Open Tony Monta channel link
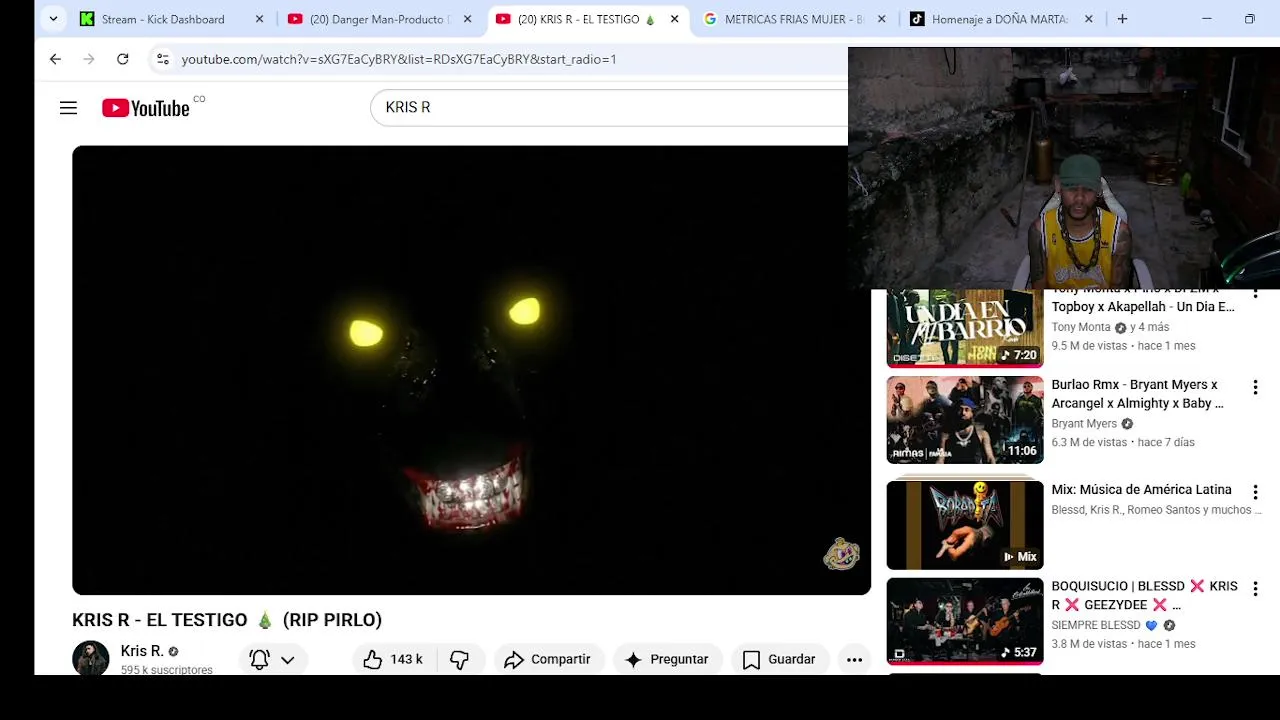This screenshot has width=1280, height=720. tap(1081, 327)
